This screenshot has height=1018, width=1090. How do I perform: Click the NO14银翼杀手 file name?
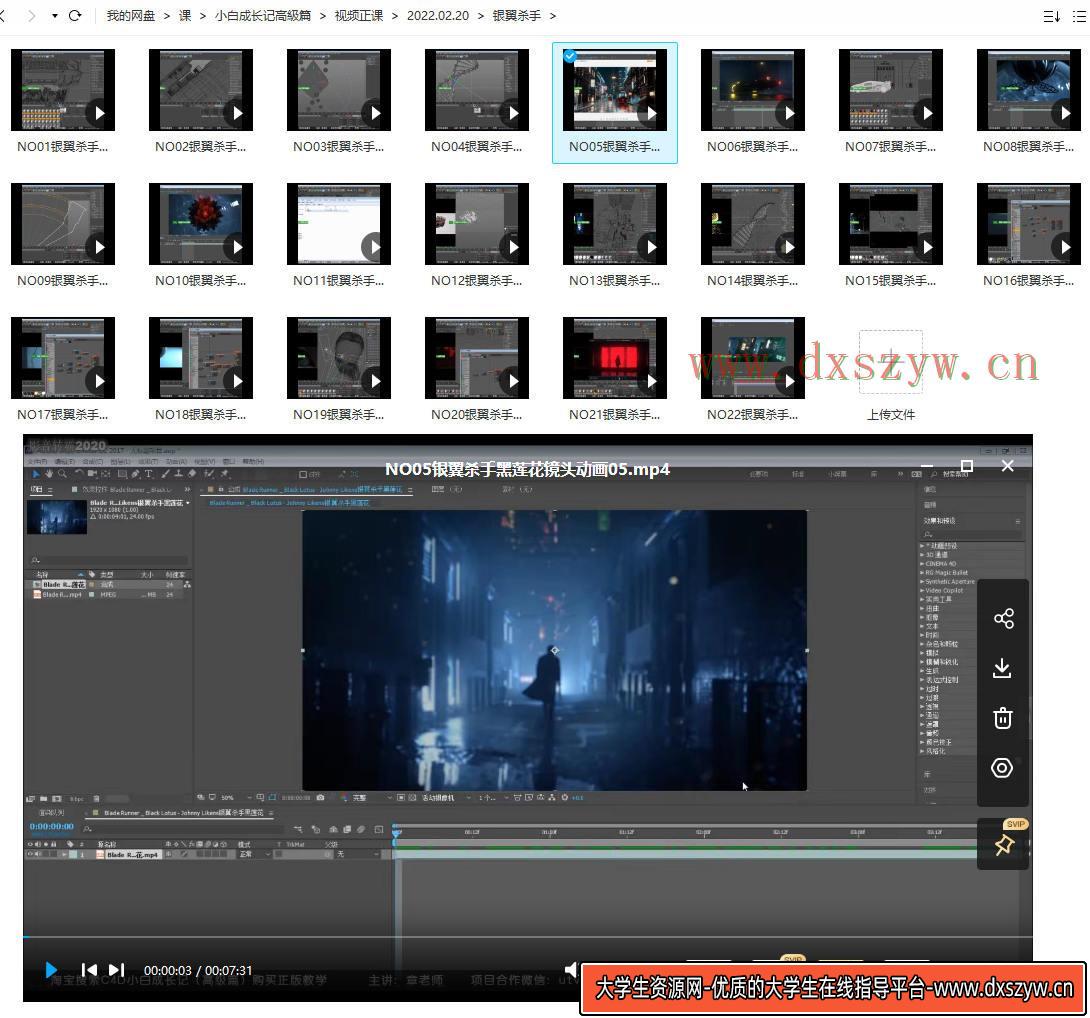[x=753, y=281]
